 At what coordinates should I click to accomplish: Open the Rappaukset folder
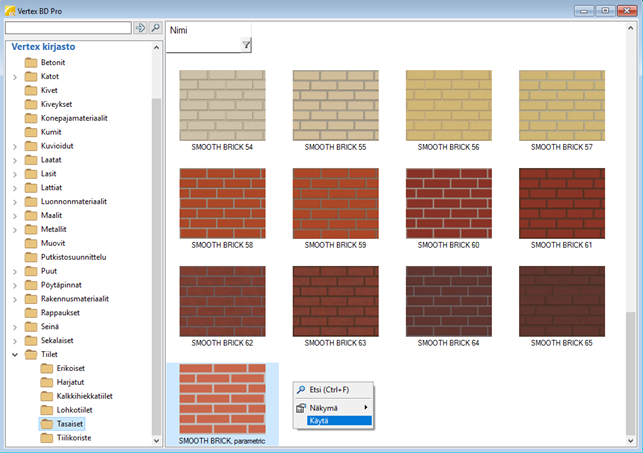[63, 312]
